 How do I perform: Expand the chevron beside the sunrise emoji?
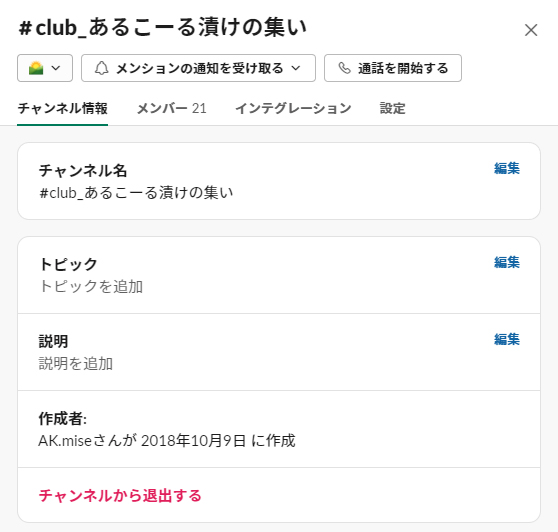click(56, 68)
